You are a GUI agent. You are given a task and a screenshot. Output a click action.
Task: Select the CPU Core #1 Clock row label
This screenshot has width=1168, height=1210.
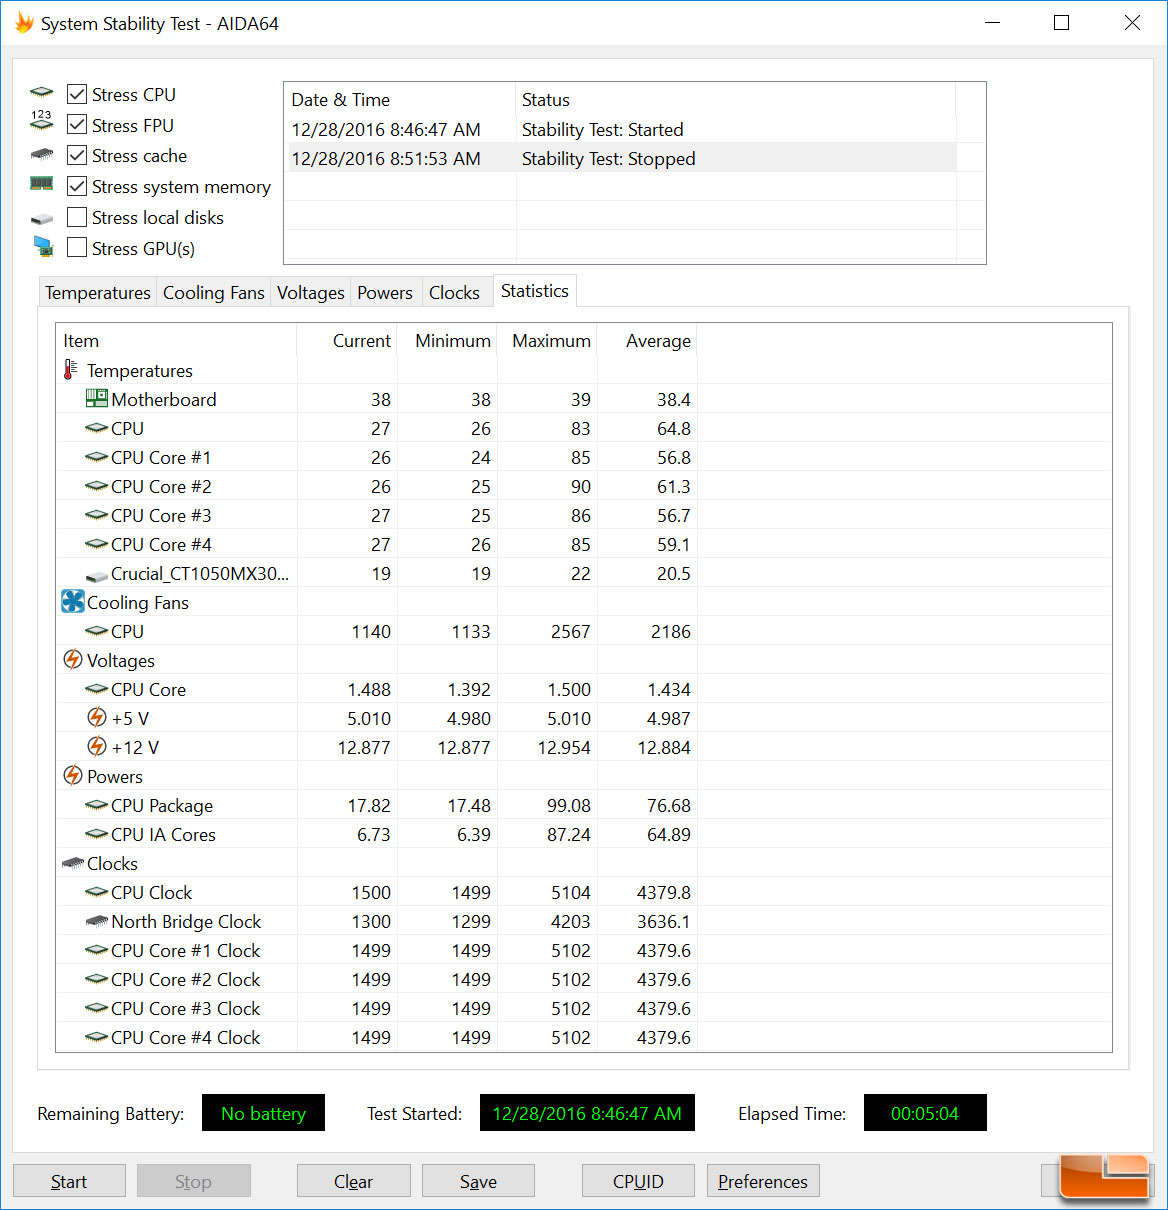click(185, 950)
